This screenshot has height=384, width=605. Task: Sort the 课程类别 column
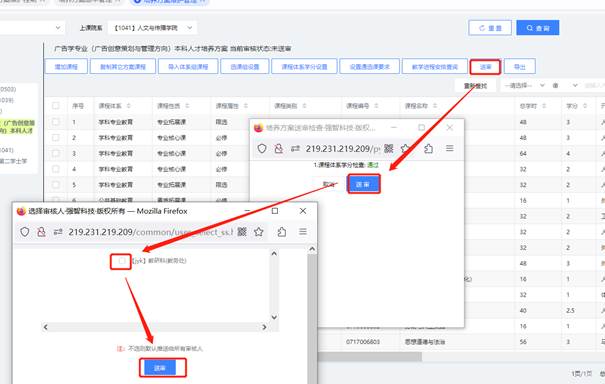304,106
